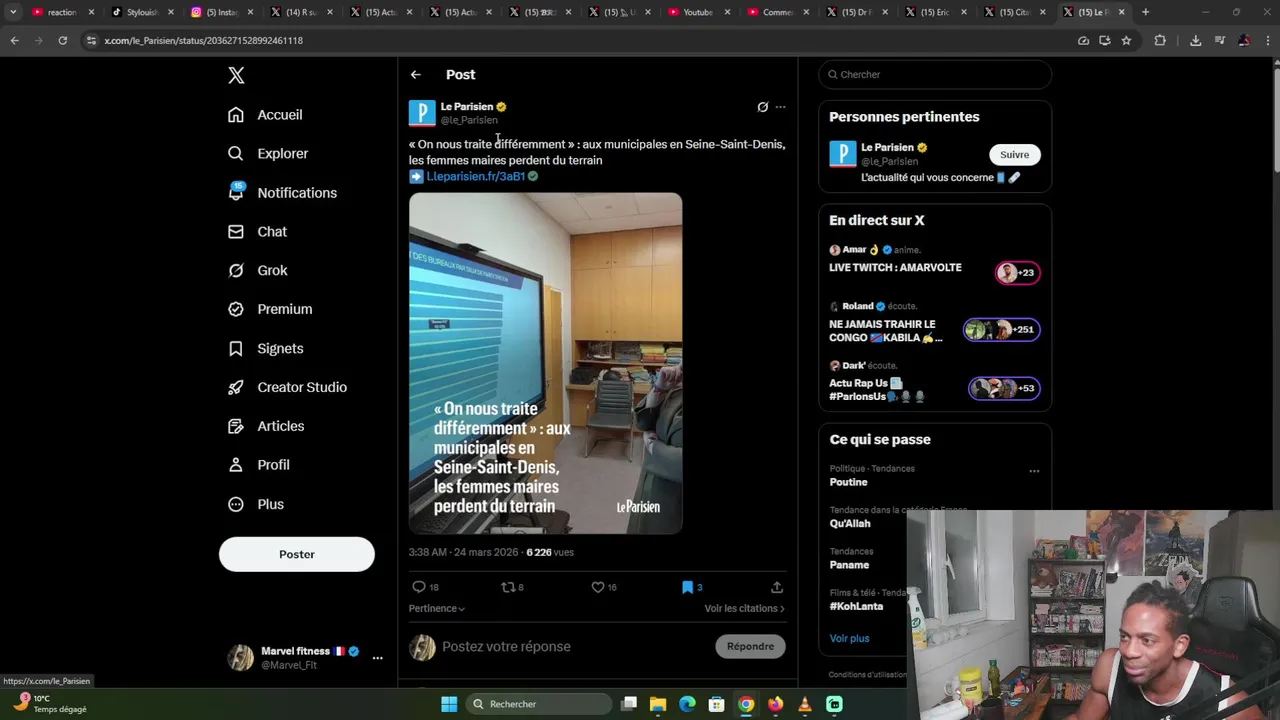Open Marvel fitness account menu dots

point(377,658)
